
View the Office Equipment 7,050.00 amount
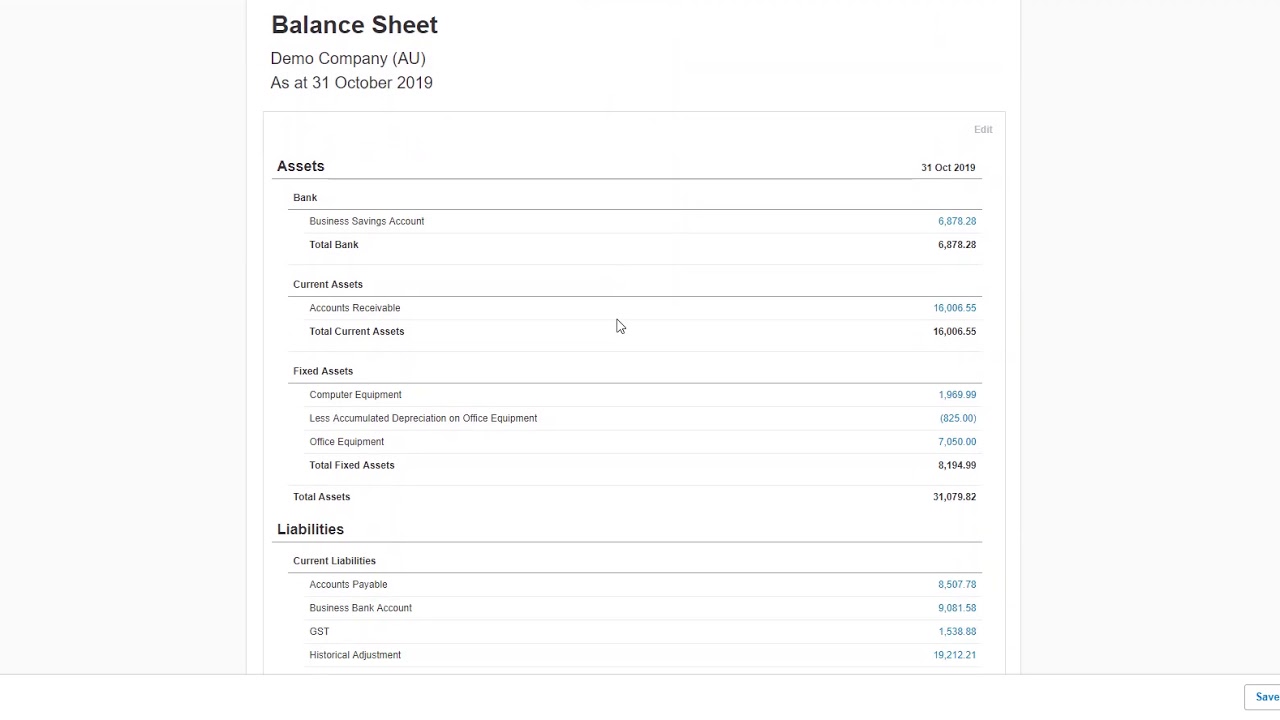coord(957,442)
